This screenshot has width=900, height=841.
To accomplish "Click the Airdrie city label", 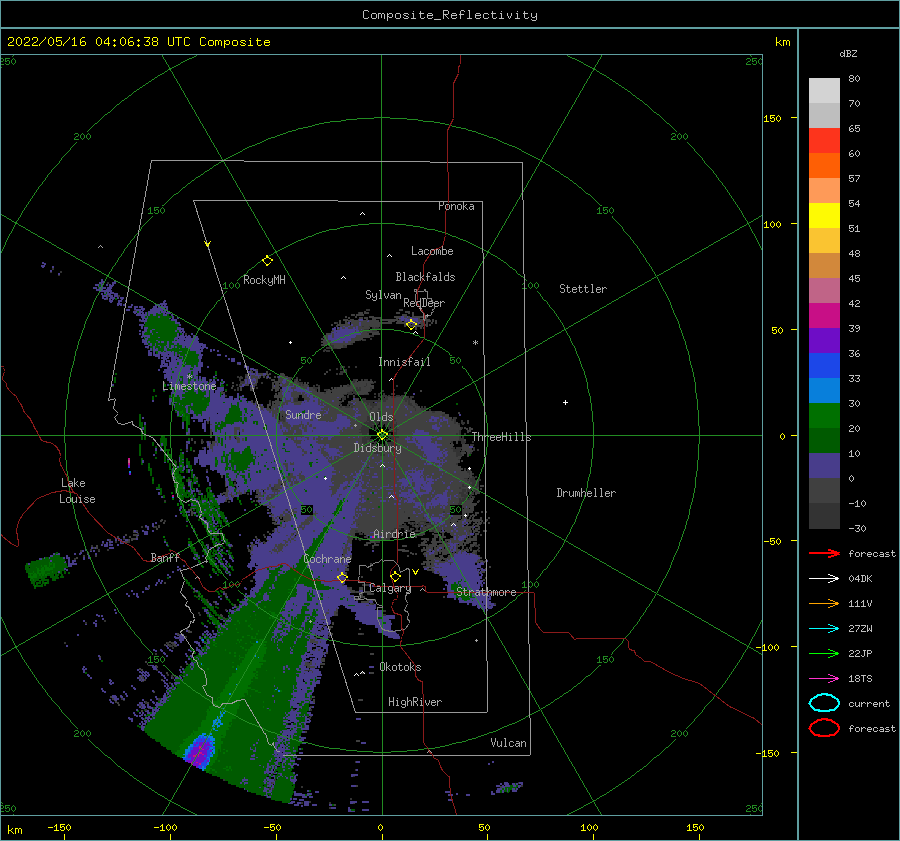I will 394,534.
